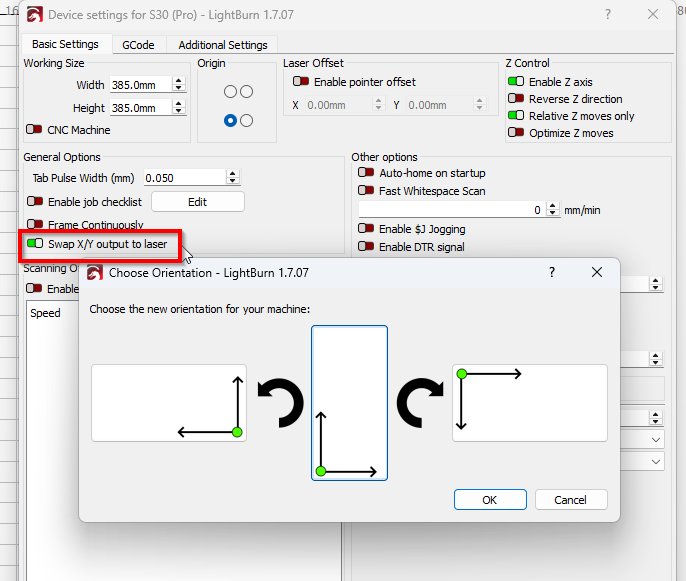
Task: Toggle Reverse Z direction switch
Action: [x=516, y=98]
